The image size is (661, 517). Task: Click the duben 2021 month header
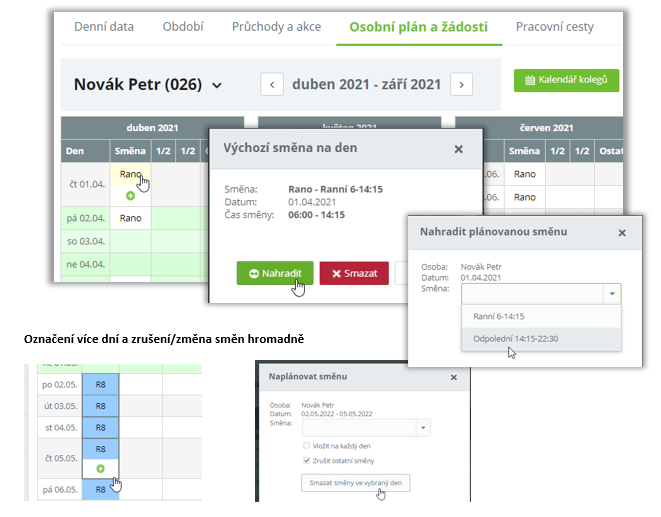click(152, 128)
